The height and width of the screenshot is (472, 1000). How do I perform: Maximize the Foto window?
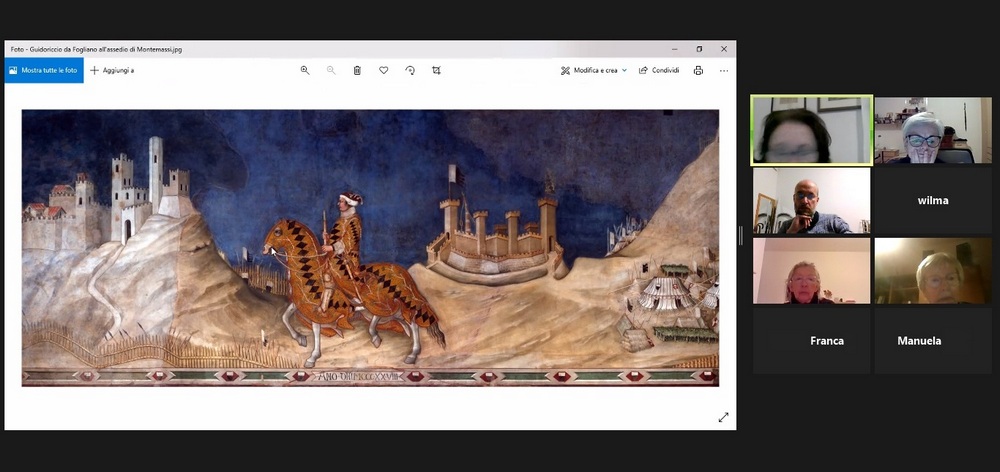(699, 49)
